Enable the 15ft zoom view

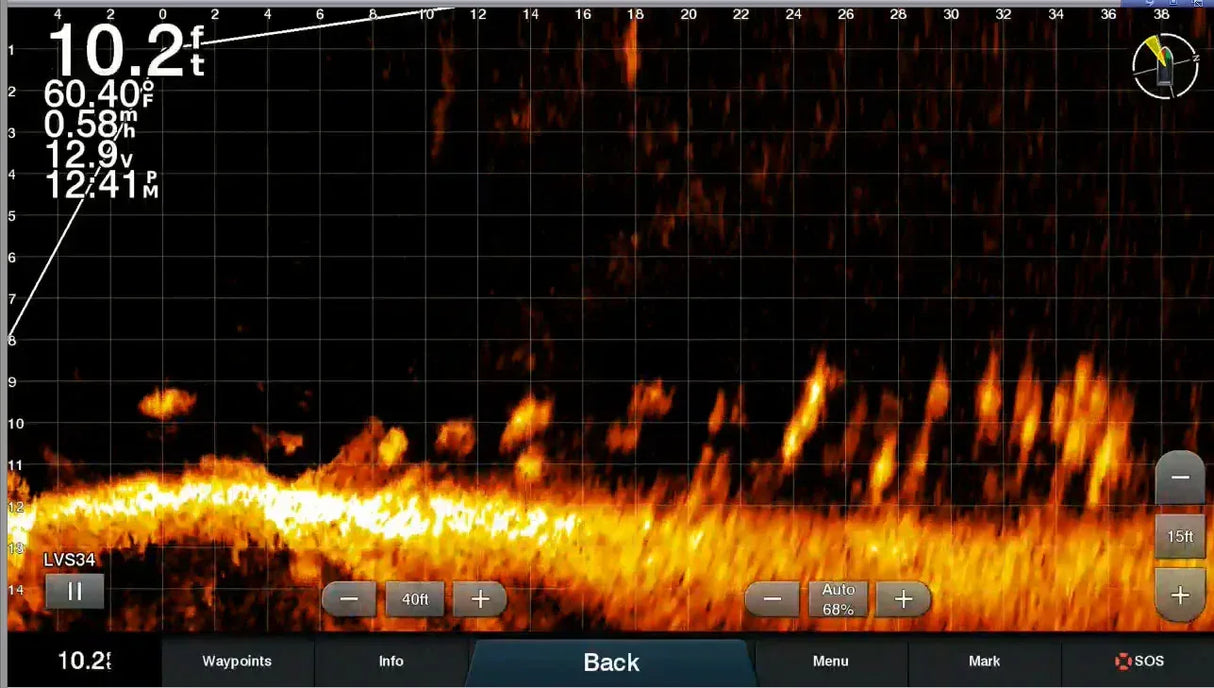[x=1179, y=537]
